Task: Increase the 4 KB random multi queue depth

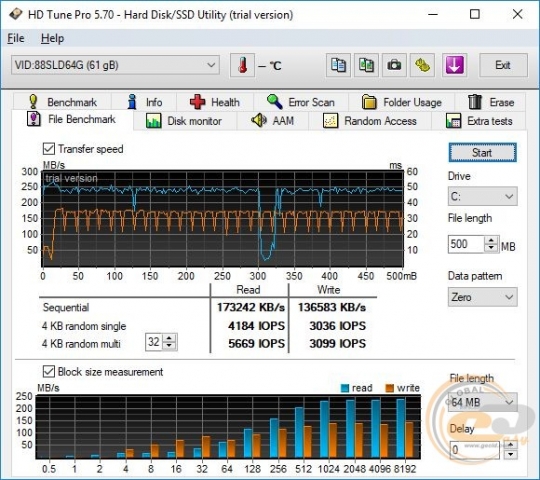Action: (x=169, y=338)
